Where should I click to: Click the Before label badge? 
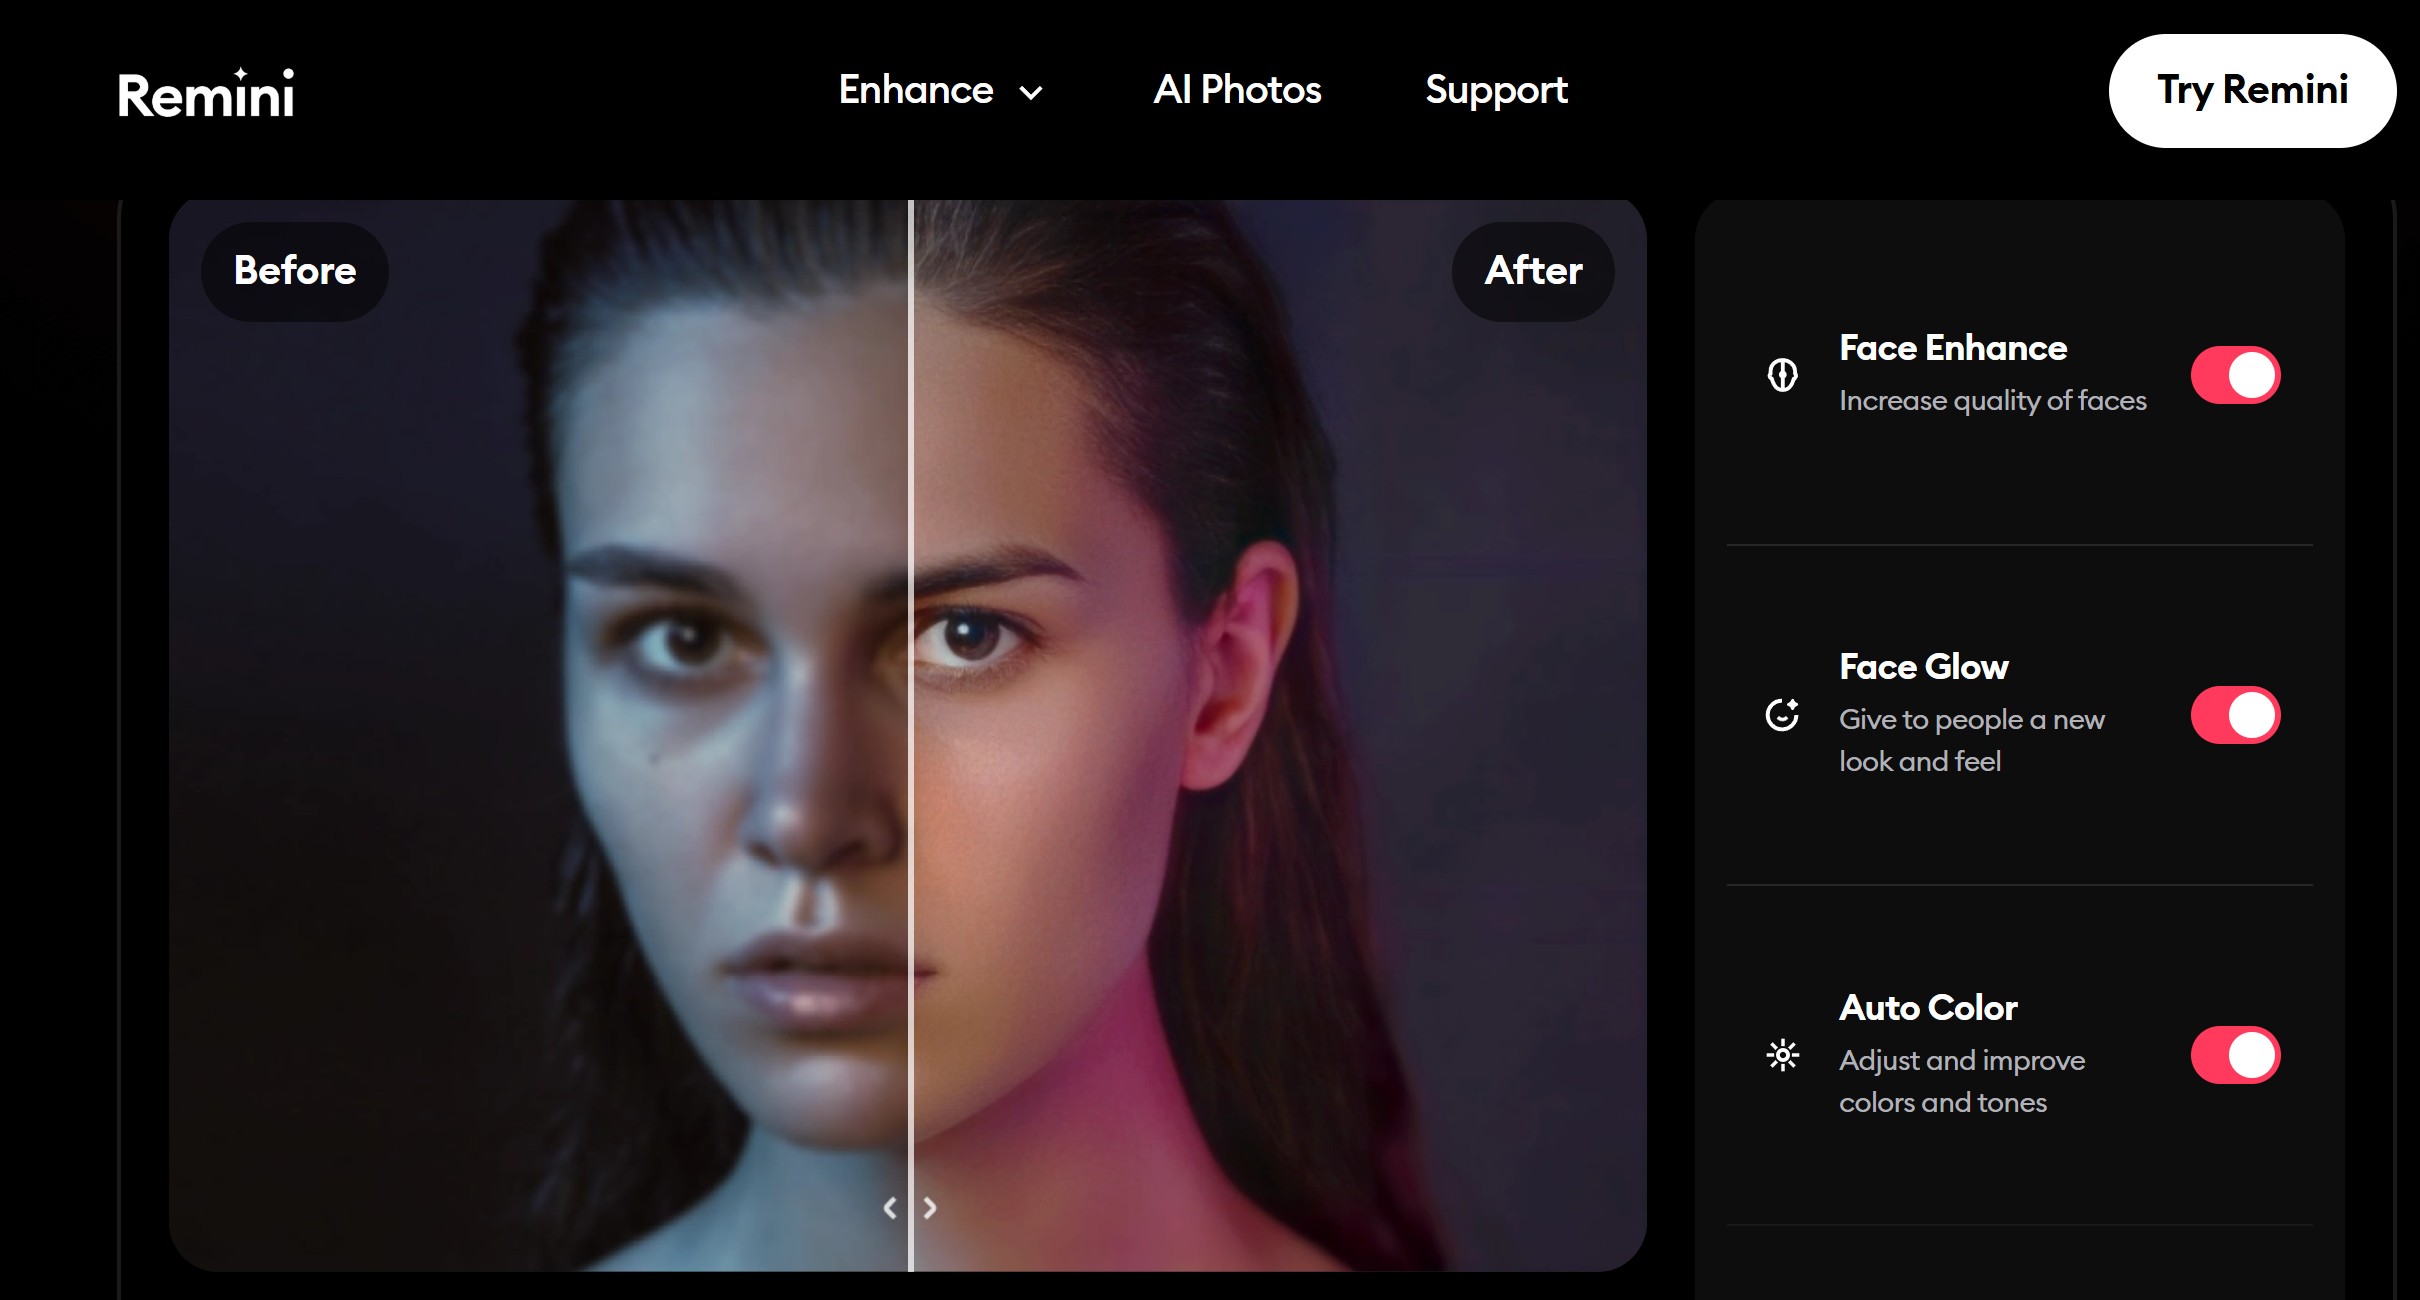pyautogui.click(x=295, y=271)
